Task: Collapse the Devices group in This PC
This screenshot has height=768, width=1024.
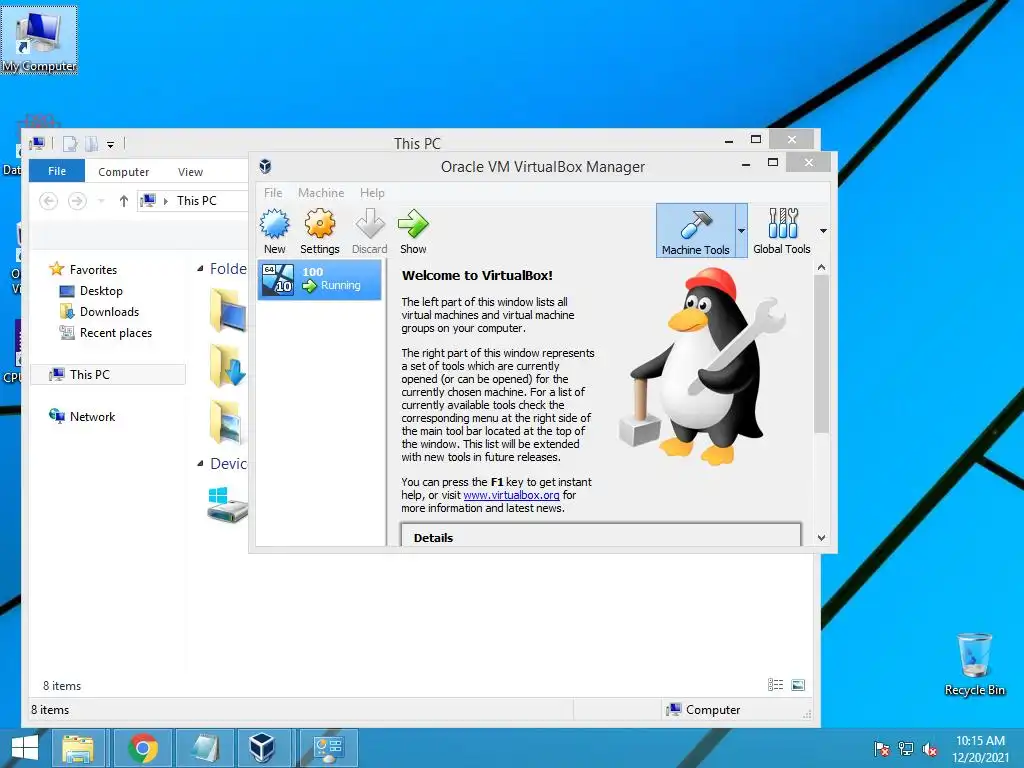Action: (x=200, y=464)
